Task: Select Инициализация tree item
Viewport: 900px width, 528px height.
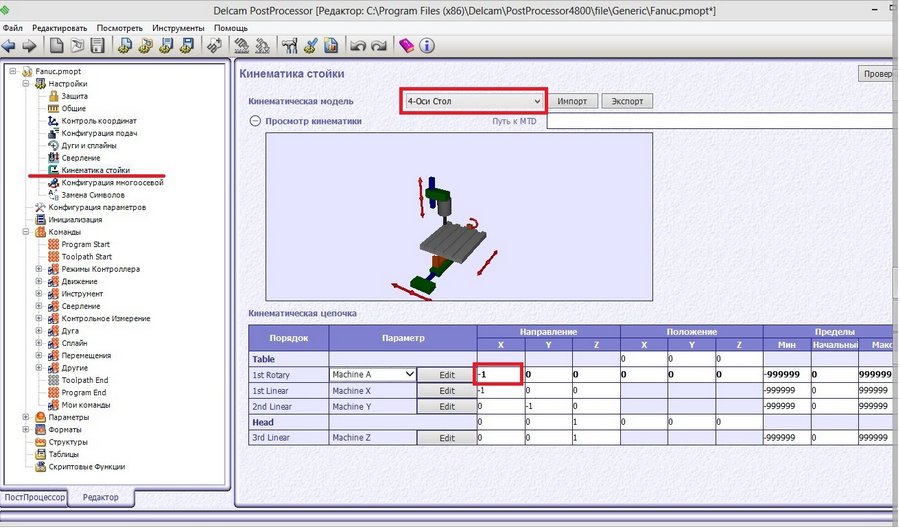Action: point(75,219)
